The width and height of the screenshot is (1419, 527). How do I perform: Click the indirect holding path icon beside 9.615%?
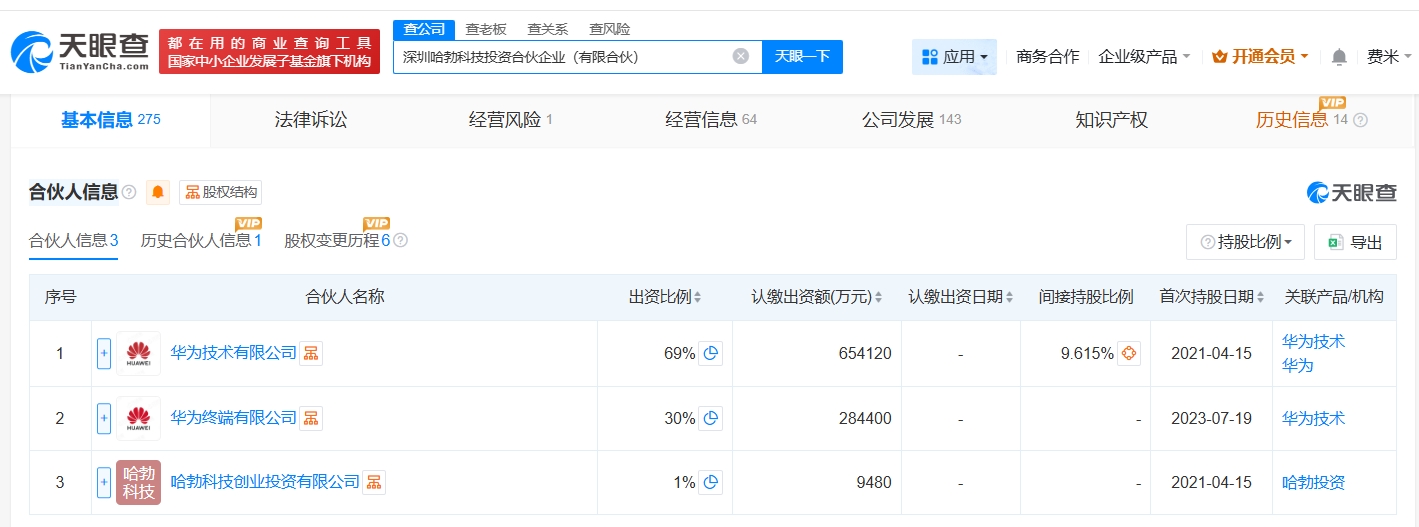pyautogui.click(x=1129, y=353)
